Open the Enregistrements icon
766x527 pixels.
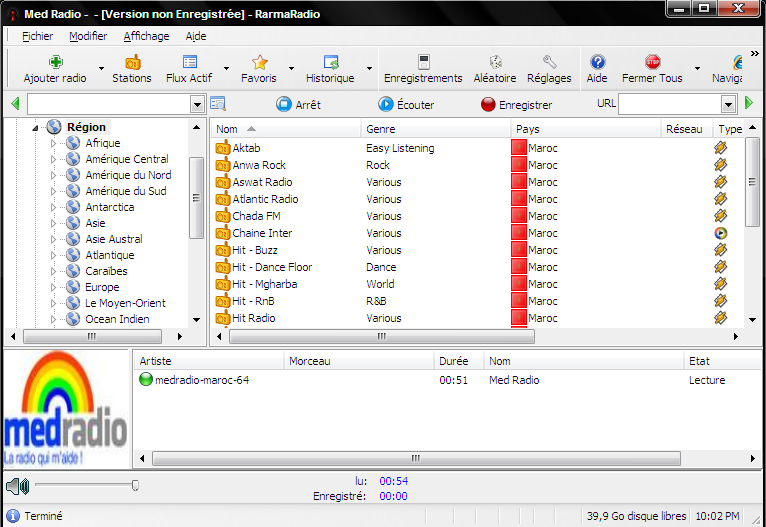coord(424,62)
